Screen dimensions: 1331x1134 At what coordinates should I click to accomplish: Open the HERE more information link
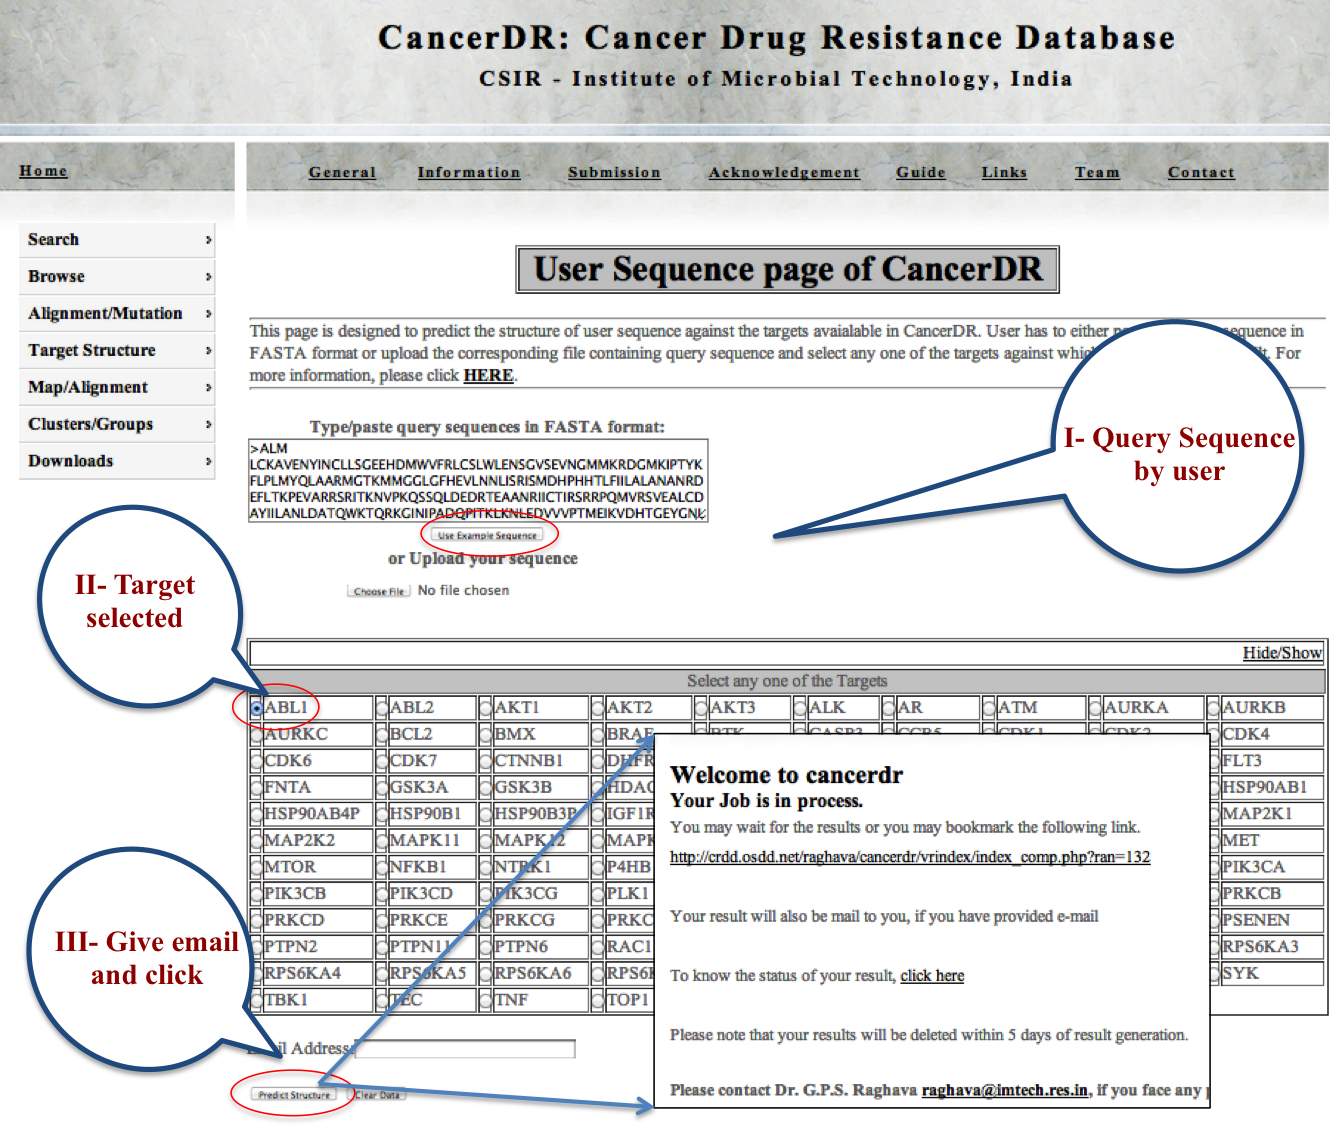(x=488, y=376)
